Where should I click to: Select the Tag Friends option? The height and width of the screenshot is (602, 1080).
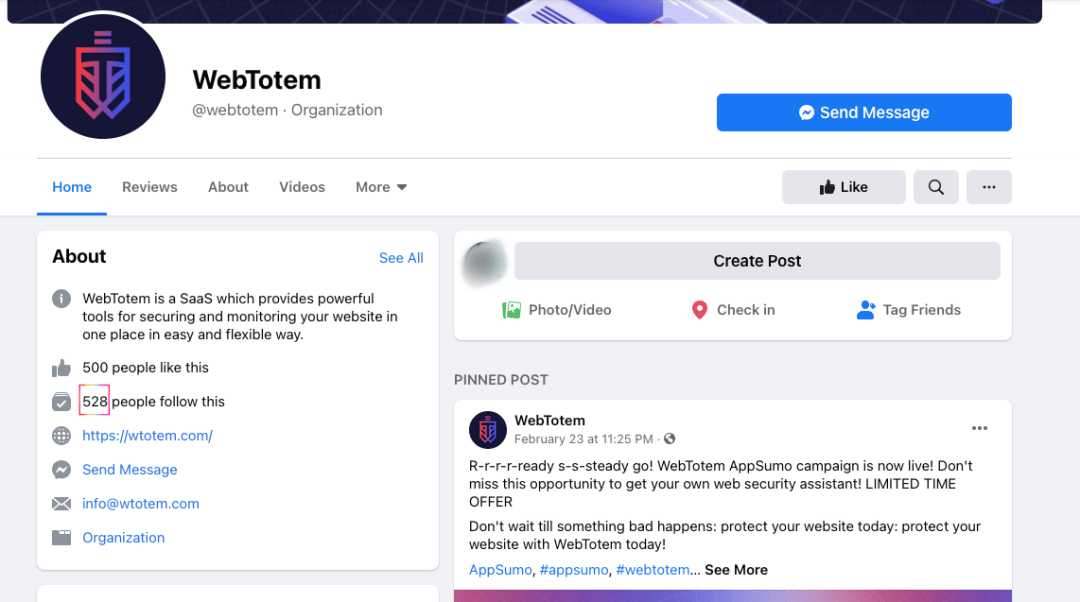click(908, 310)
